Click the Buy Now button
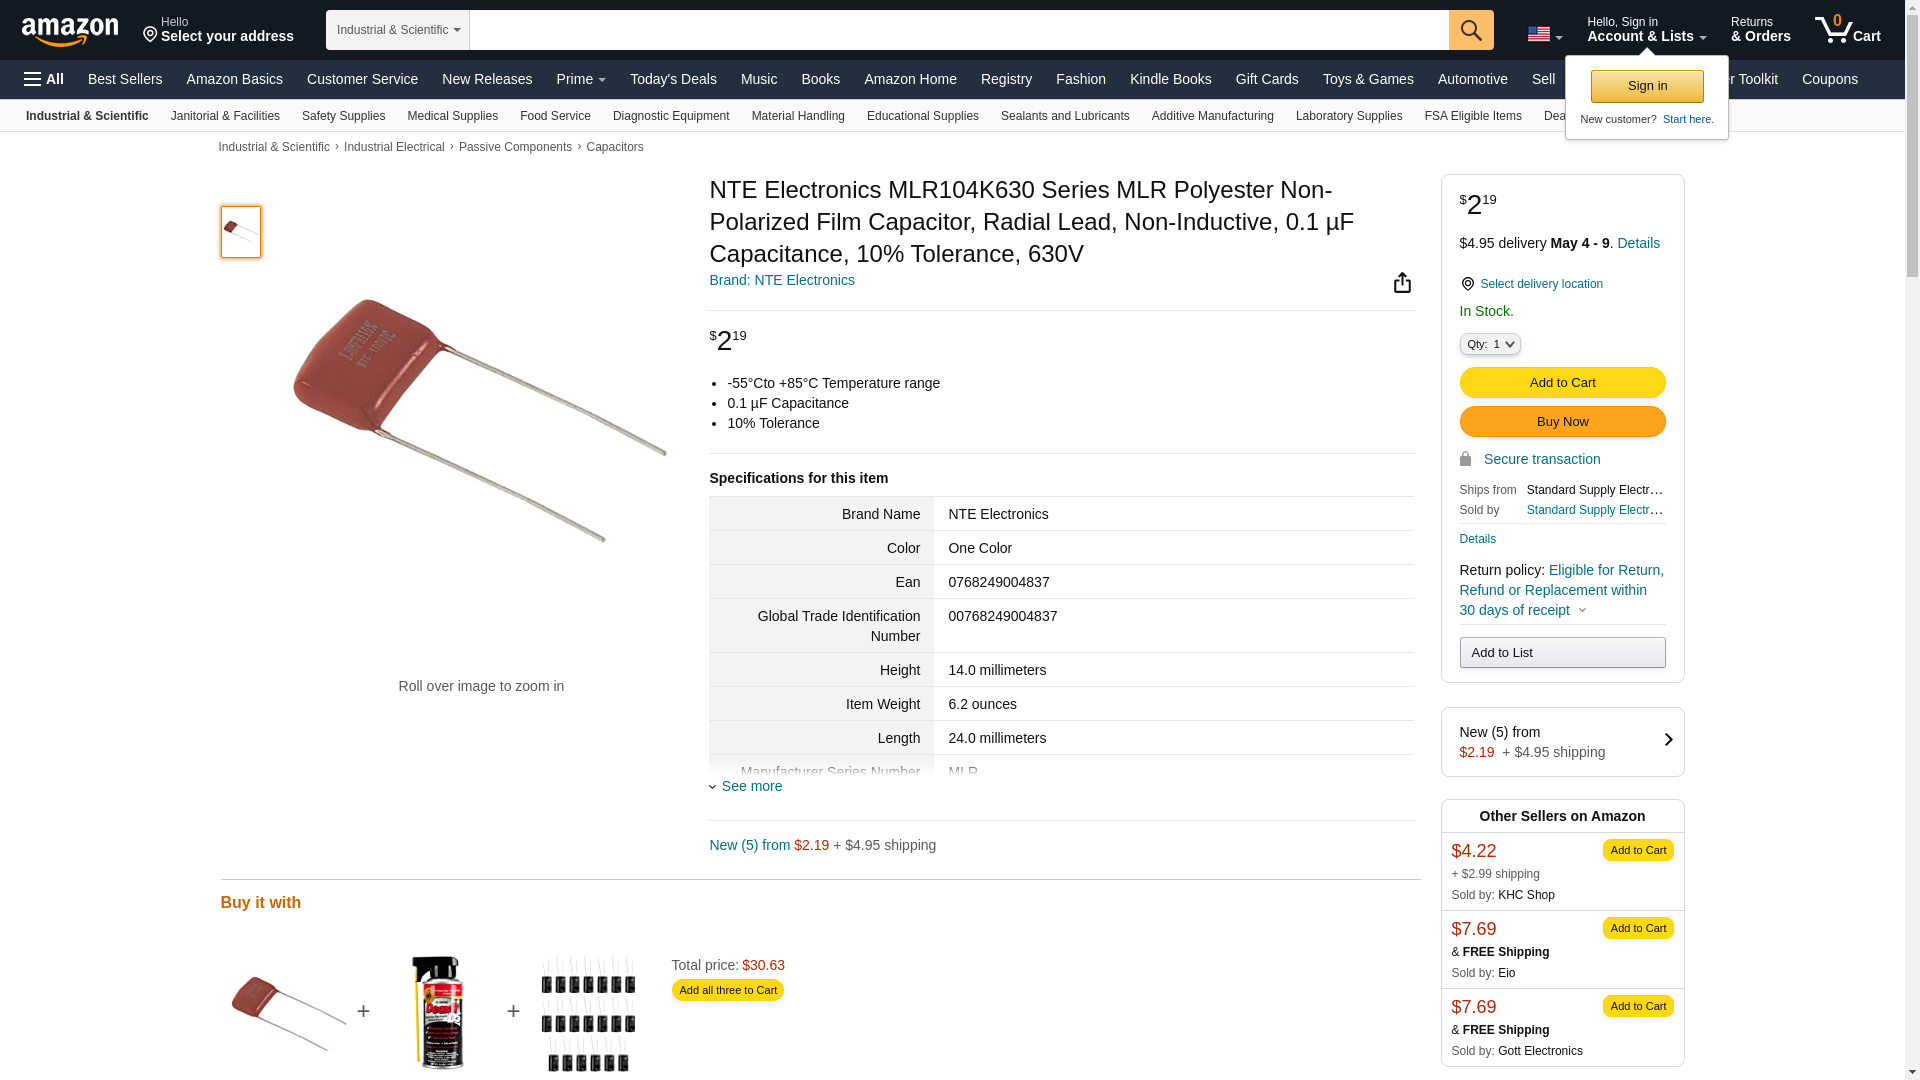The height and width of the screenshot is (1080, 1920). point(1562,422)
